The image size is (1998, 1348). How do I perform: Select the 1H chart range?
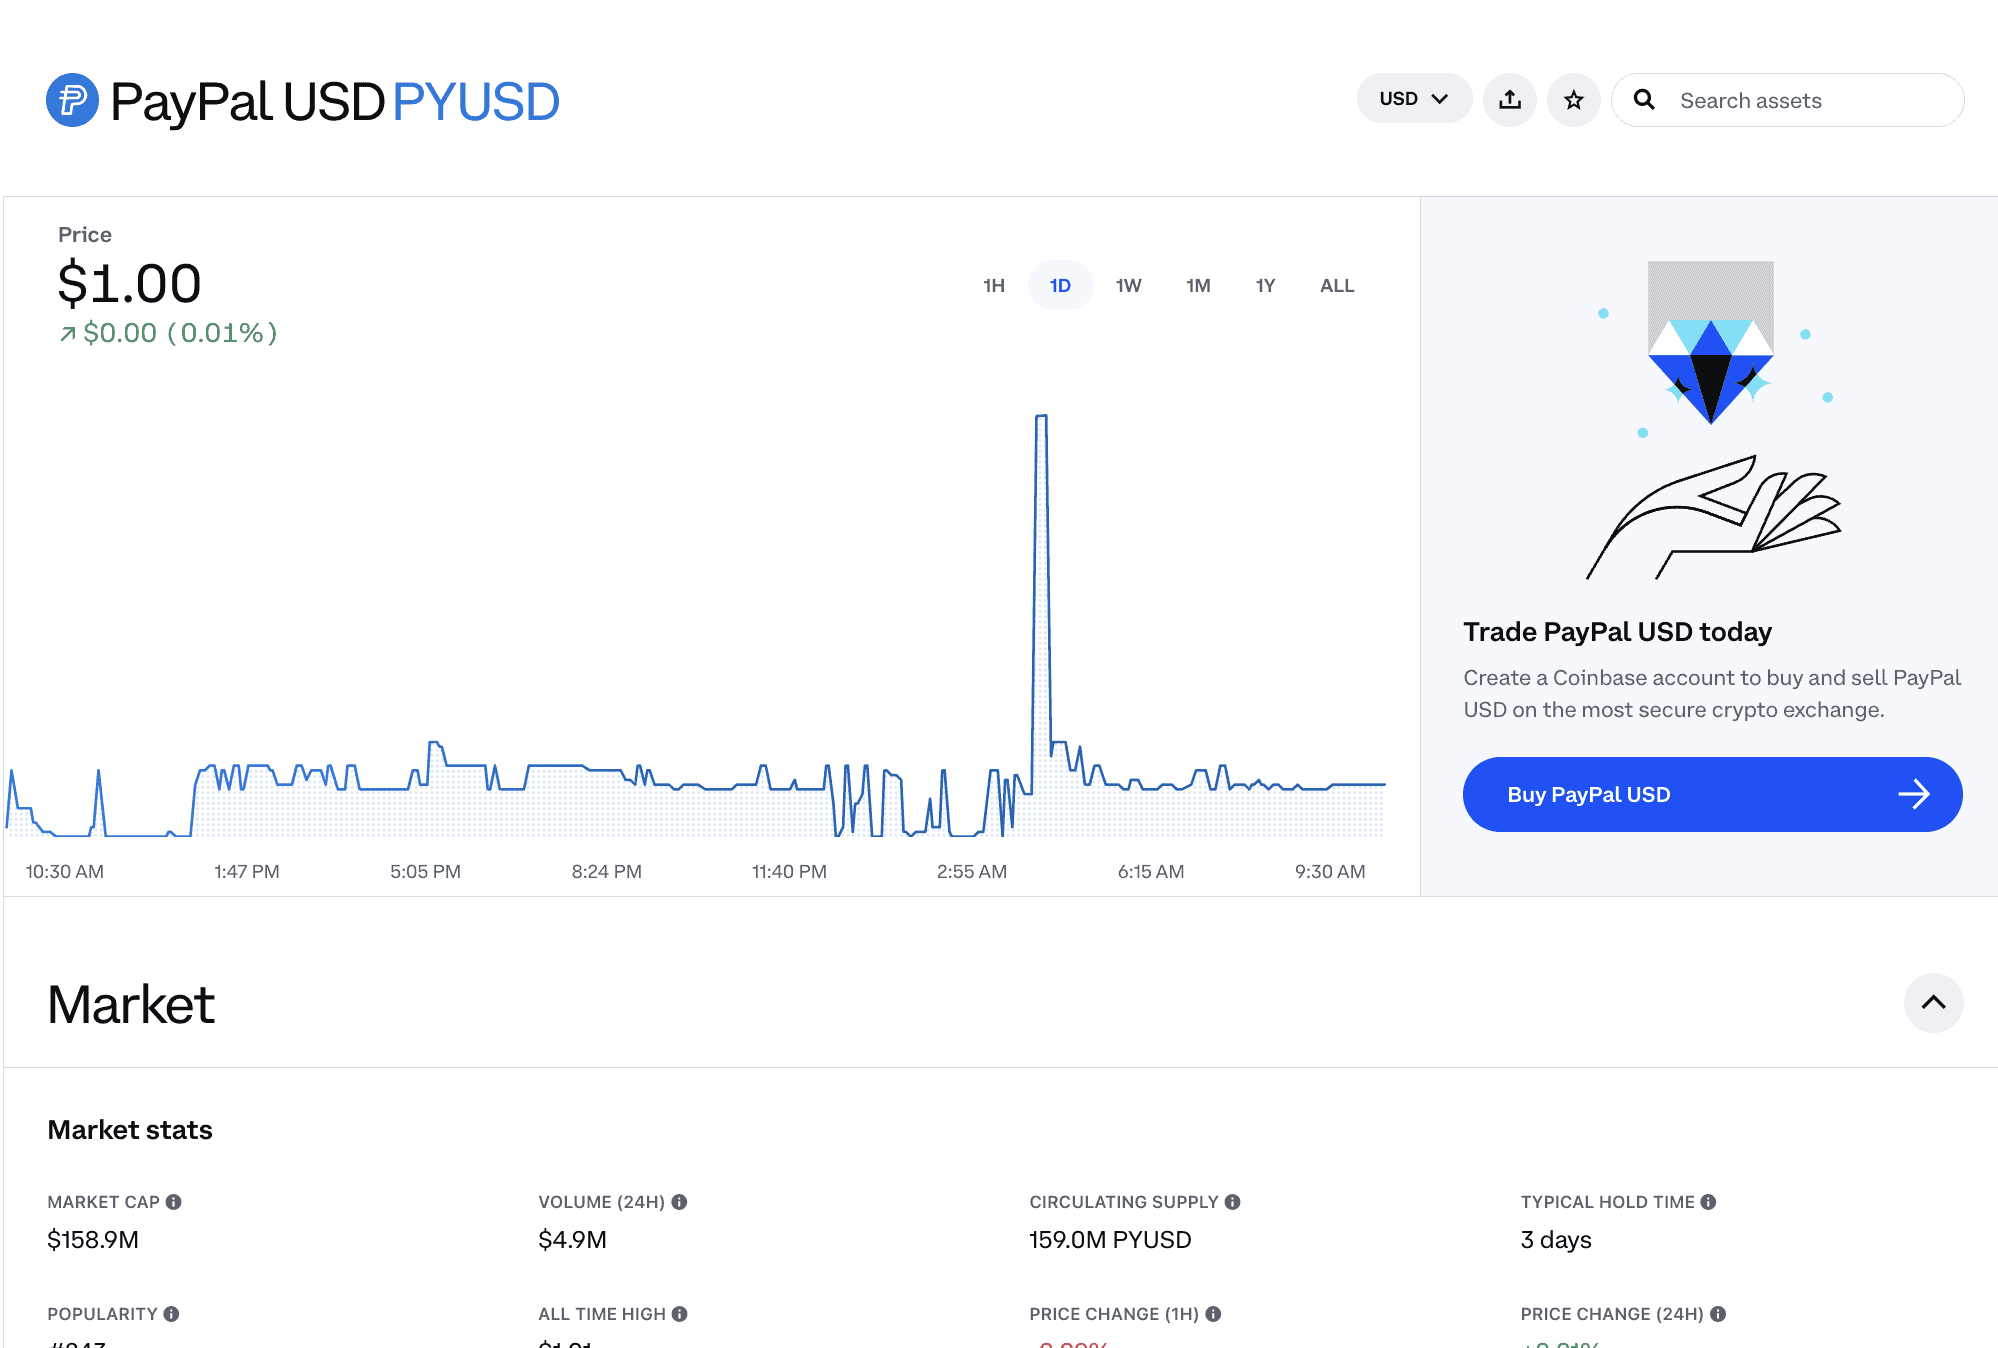[993, 286]
